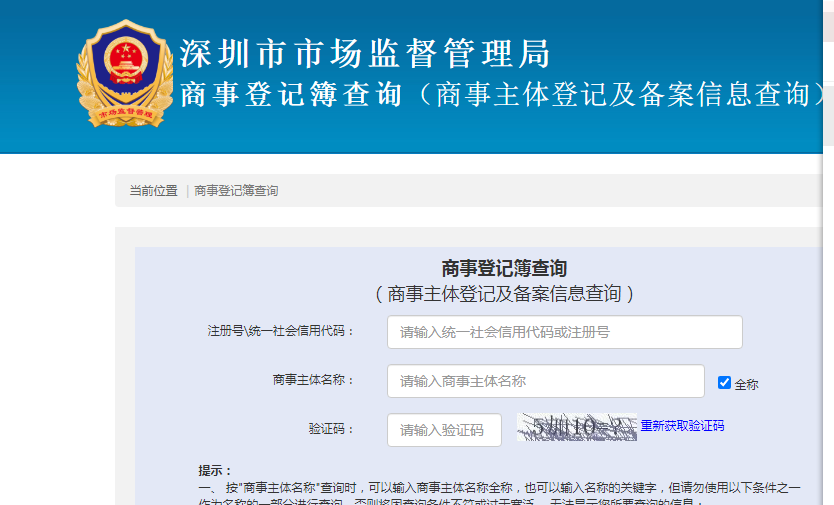The image size is (834, 505).
Task: Click the 重新获取验证码 link
Action: tap(682, 426)
